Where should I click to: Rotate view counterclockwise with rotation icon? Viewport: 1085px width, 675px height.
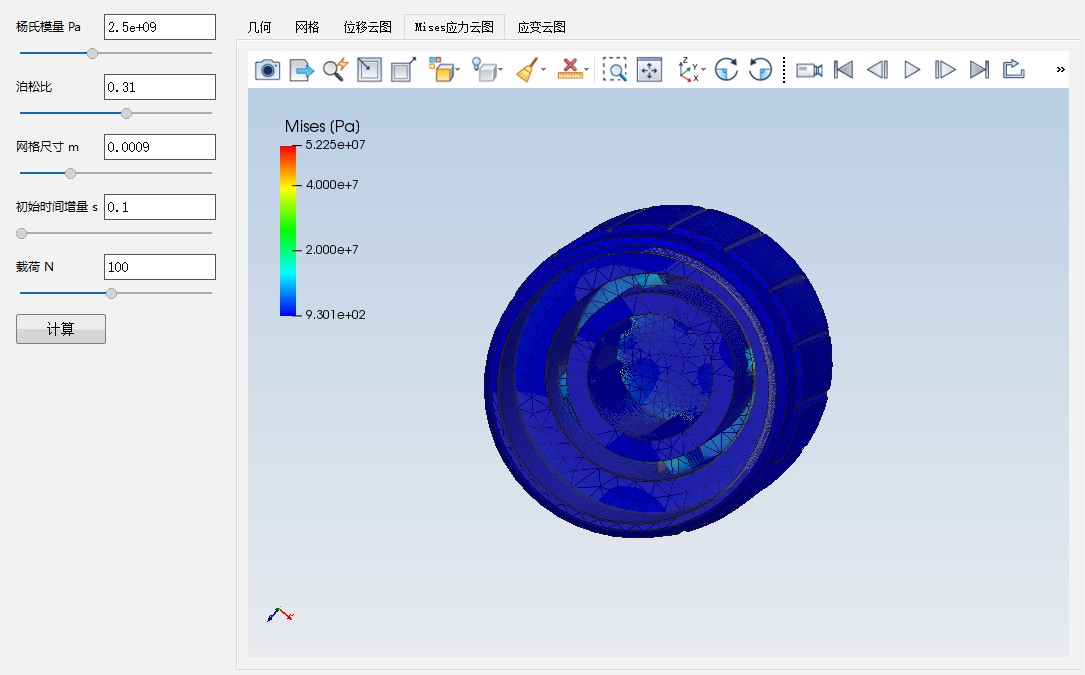pyautogui.click(x=760, y=70)
